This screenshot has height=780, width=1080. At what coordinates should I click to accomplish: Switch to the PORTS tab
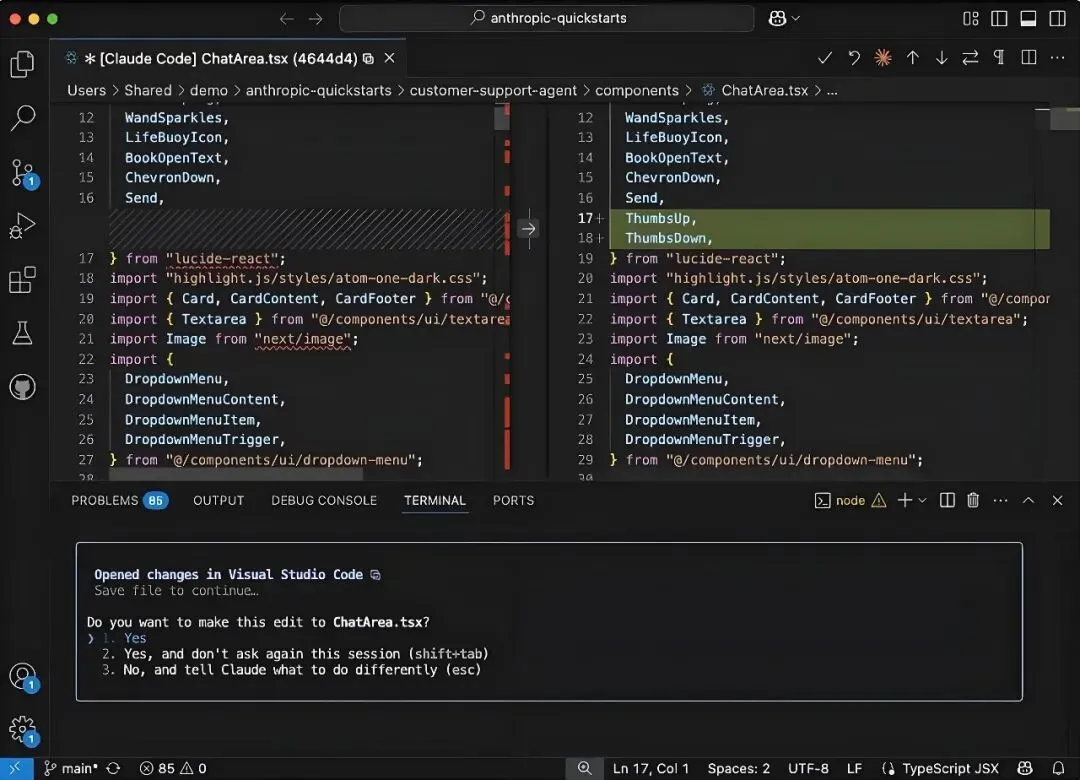513,500
